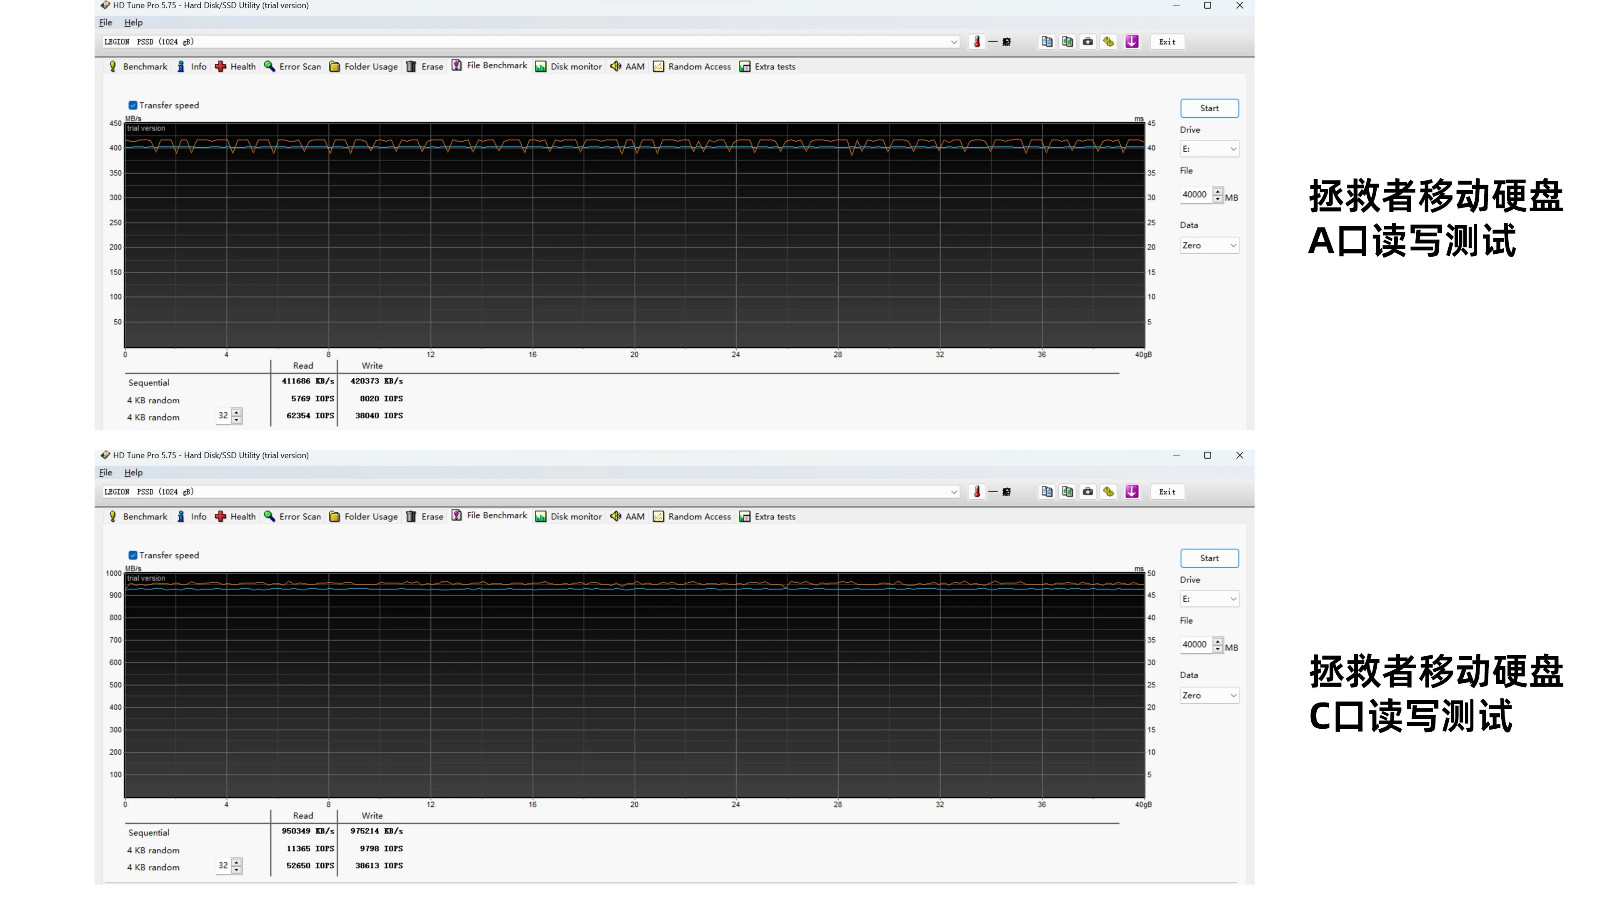1600x900 pixels.
Task: Open Disk monitor tab in bottom window
Action: pyautogui.click(x=568, y=517)
